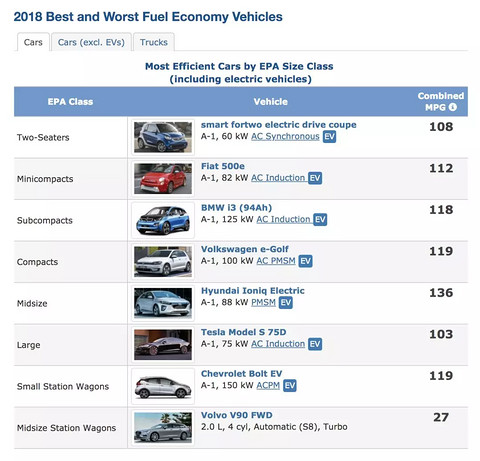Click the 108 MPG value
Viewport: 480px width, 461px height.
point(441,127)
